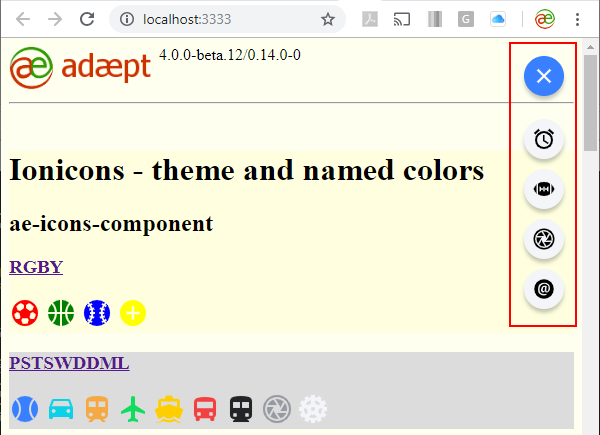Bookmark this page with the star
This screenshot has height=435, width=600.
(328, 19)
